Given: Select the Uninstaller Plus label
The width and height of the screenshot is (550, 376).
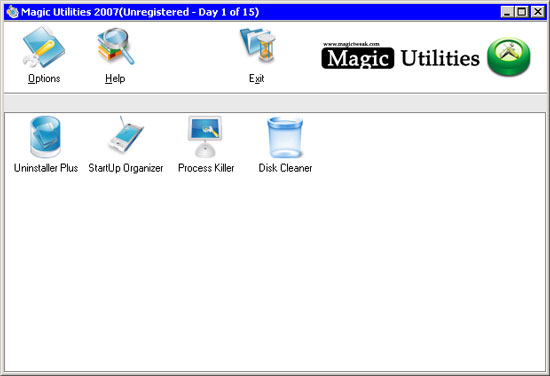Looking at the screenshot, I should click(x=46, y=168).
